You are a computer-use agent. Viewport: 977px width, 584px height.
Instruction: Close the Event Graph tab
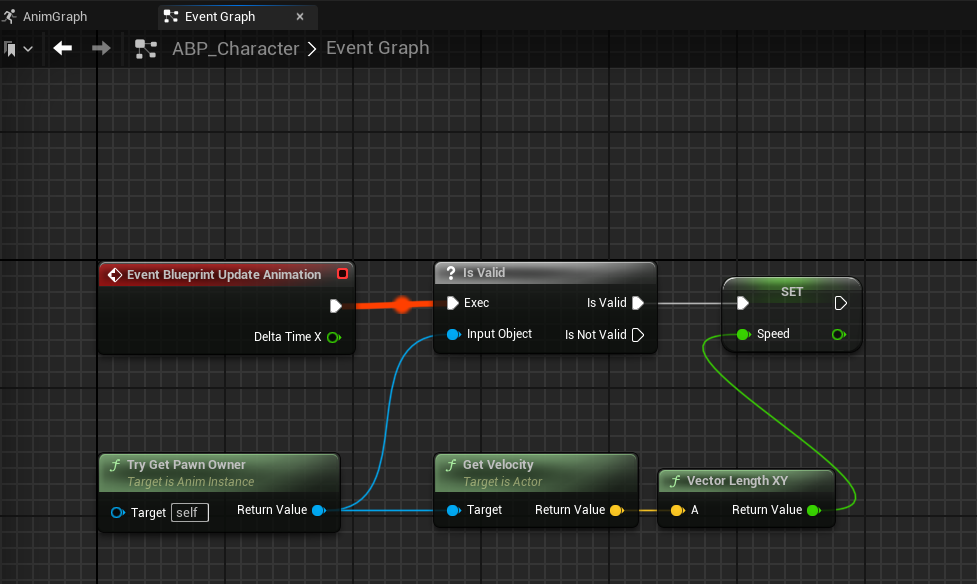click(x=300, y=17)
